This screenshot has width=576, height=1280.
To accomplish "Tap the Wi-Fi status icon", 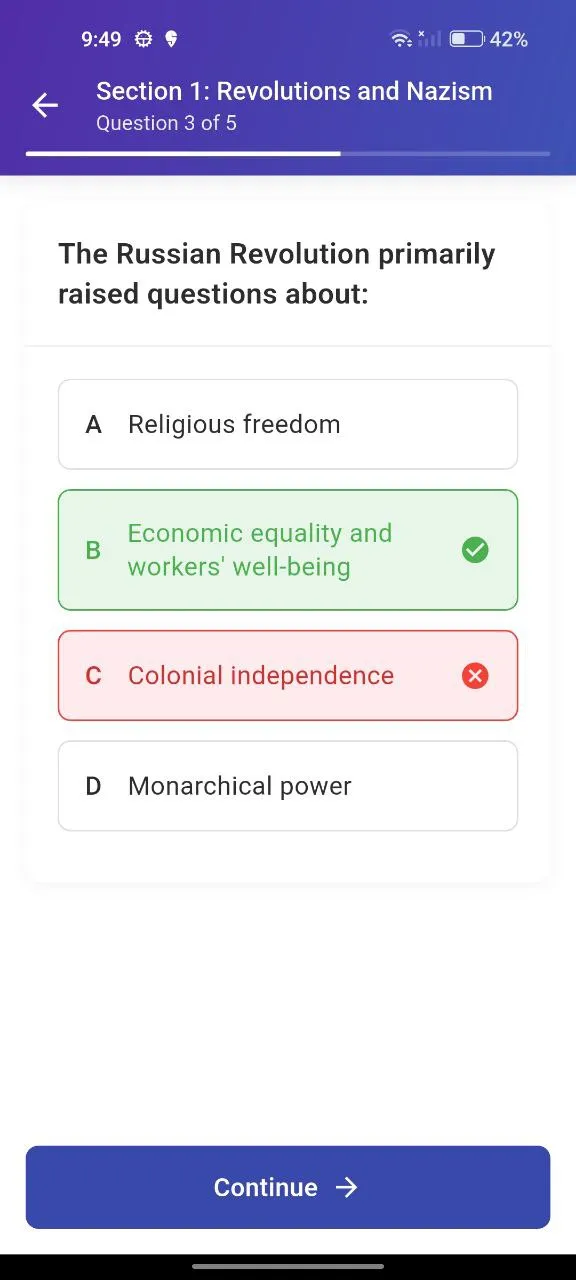I will (401, 39).
